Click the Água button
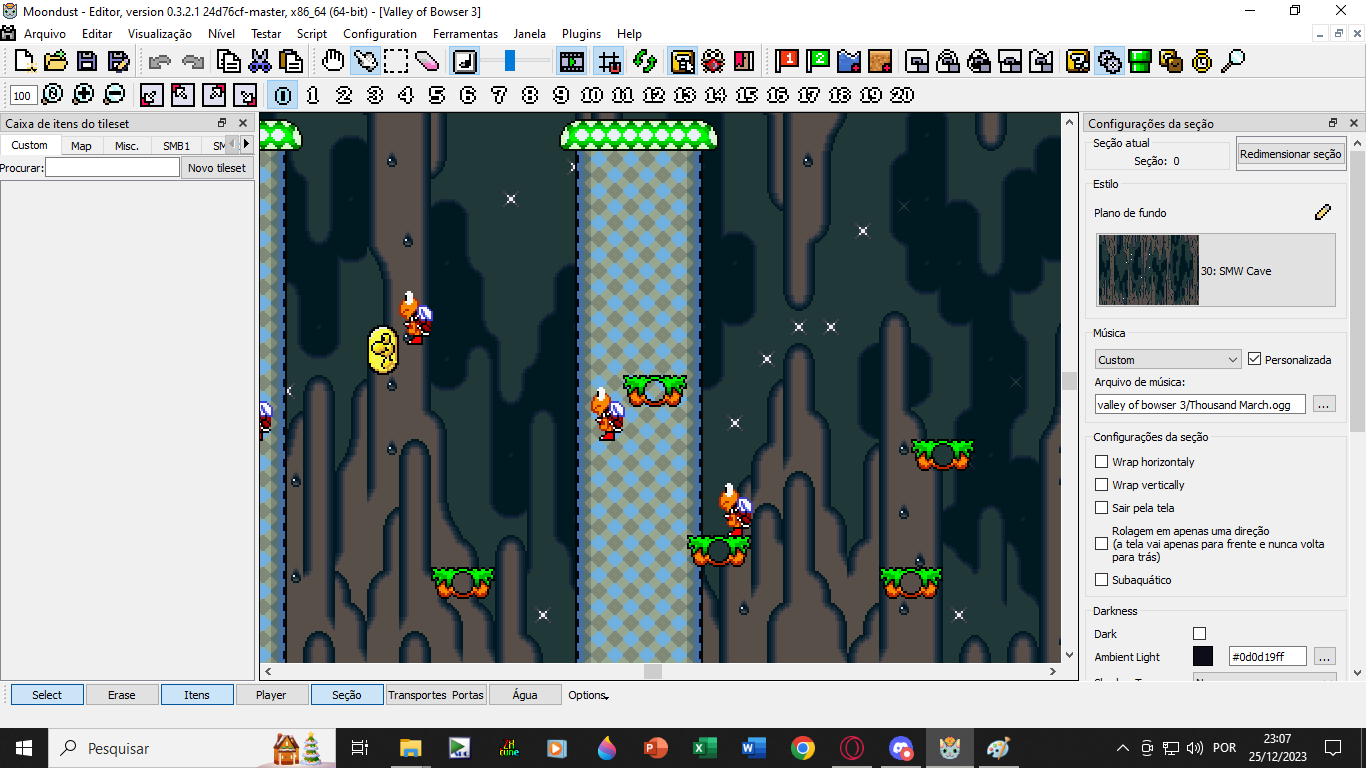 [525, 695]
